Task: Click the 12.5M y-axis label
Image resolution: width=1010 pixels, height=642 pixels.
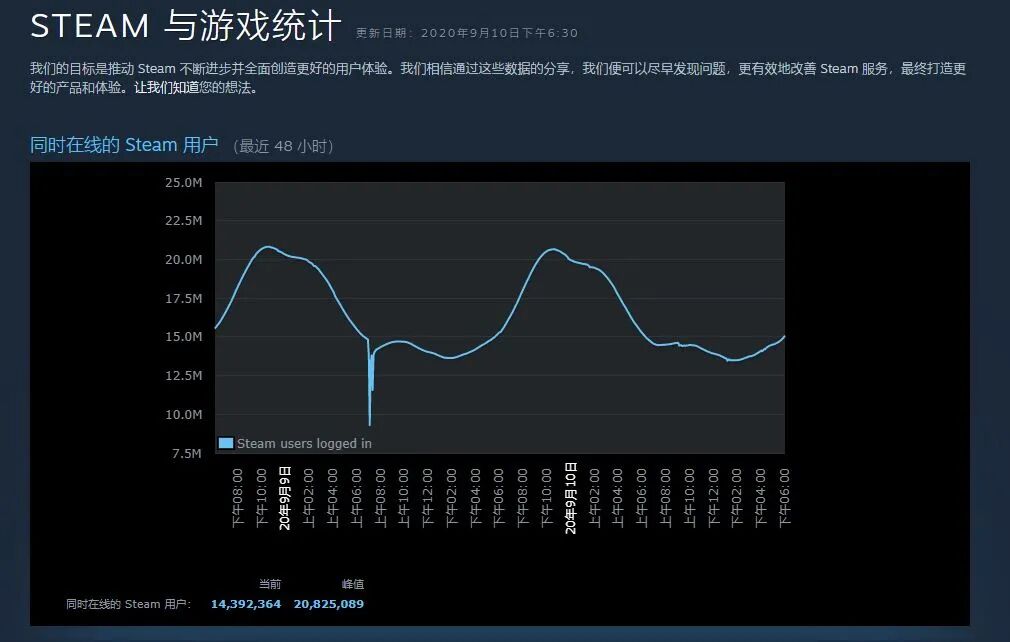Action: click(184, 375)
